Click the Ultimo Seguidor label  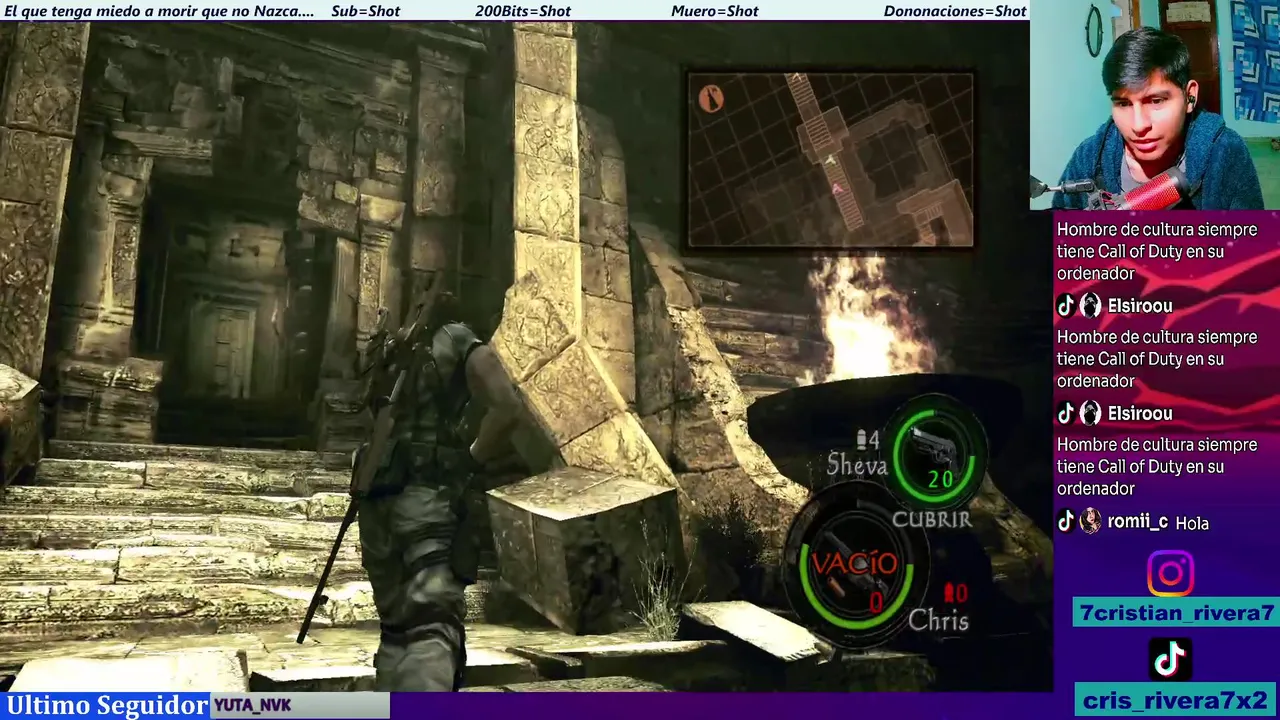pyautogui.click(x=107, y=705)
